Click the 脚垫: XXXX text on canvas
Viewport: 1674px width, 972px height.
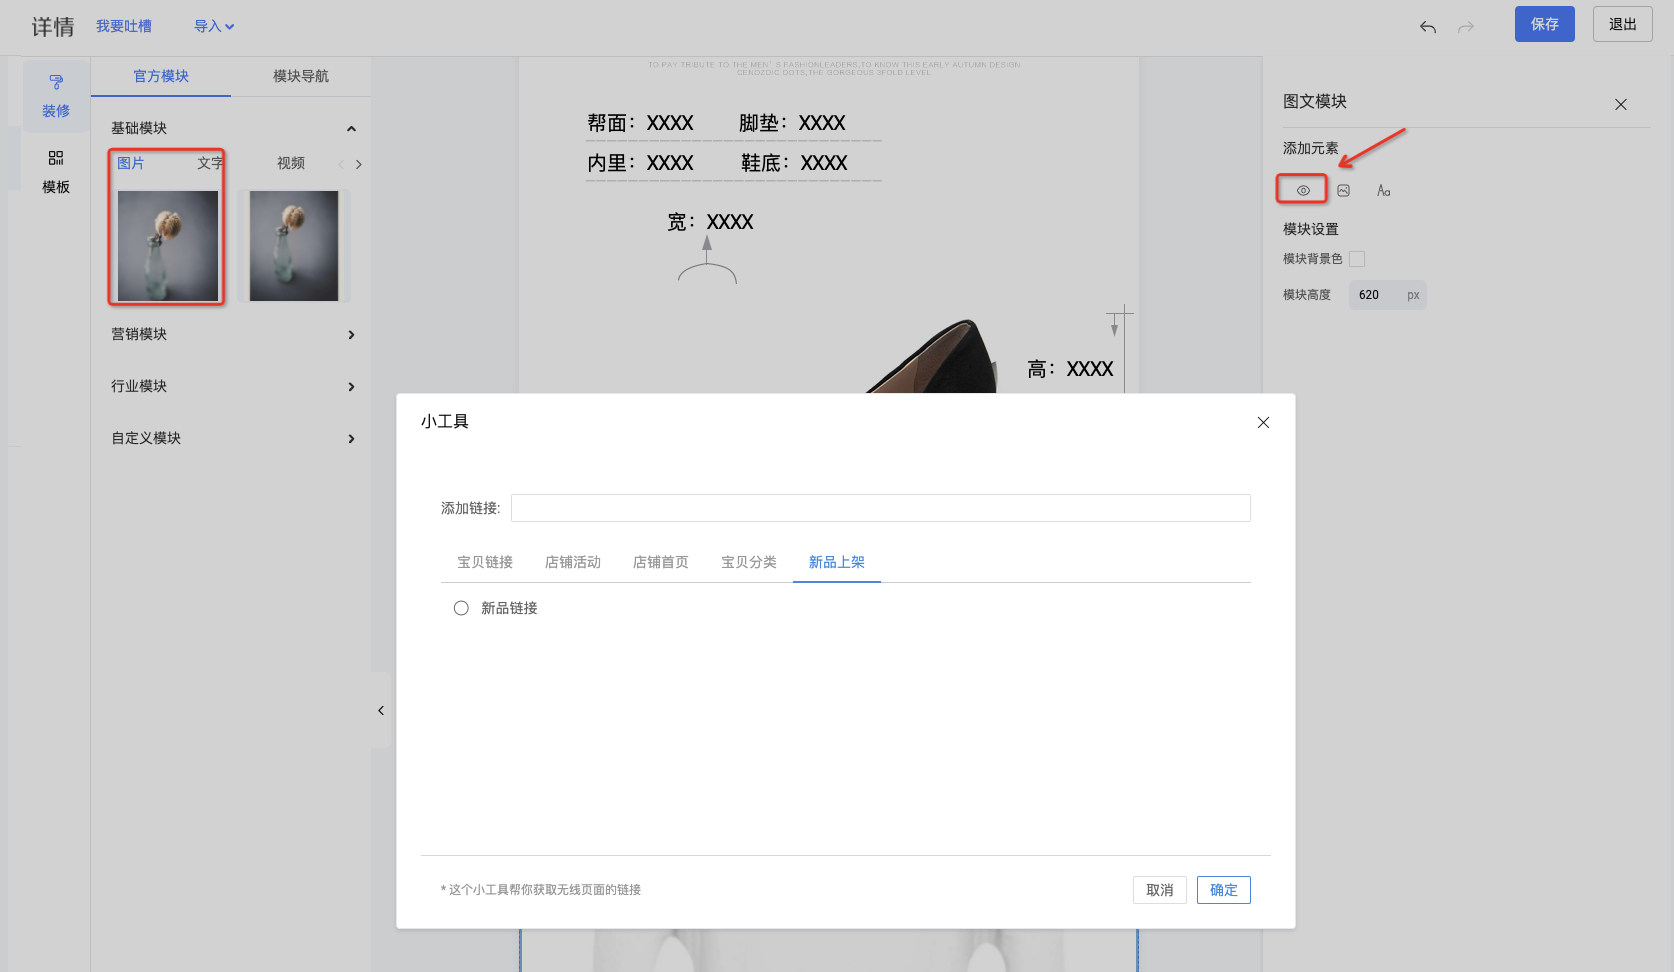[792, 123]
